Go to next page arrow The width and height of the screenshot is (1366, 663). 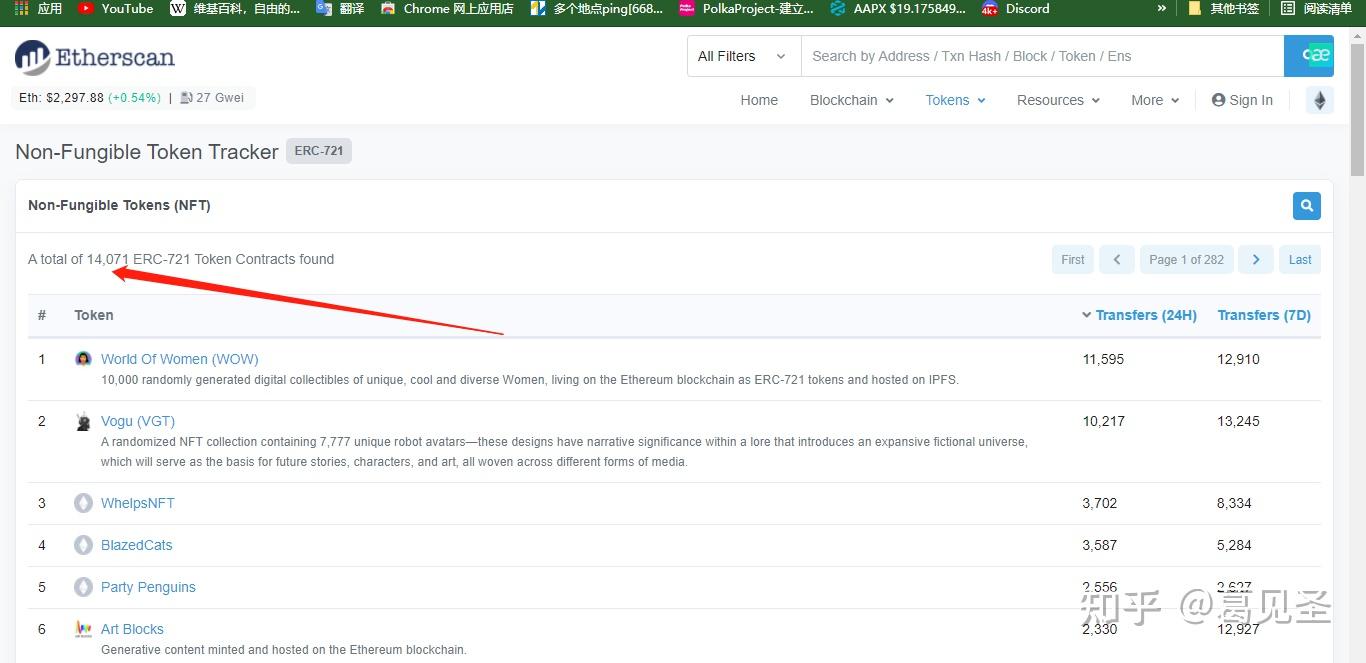(x=1256, y=259)
